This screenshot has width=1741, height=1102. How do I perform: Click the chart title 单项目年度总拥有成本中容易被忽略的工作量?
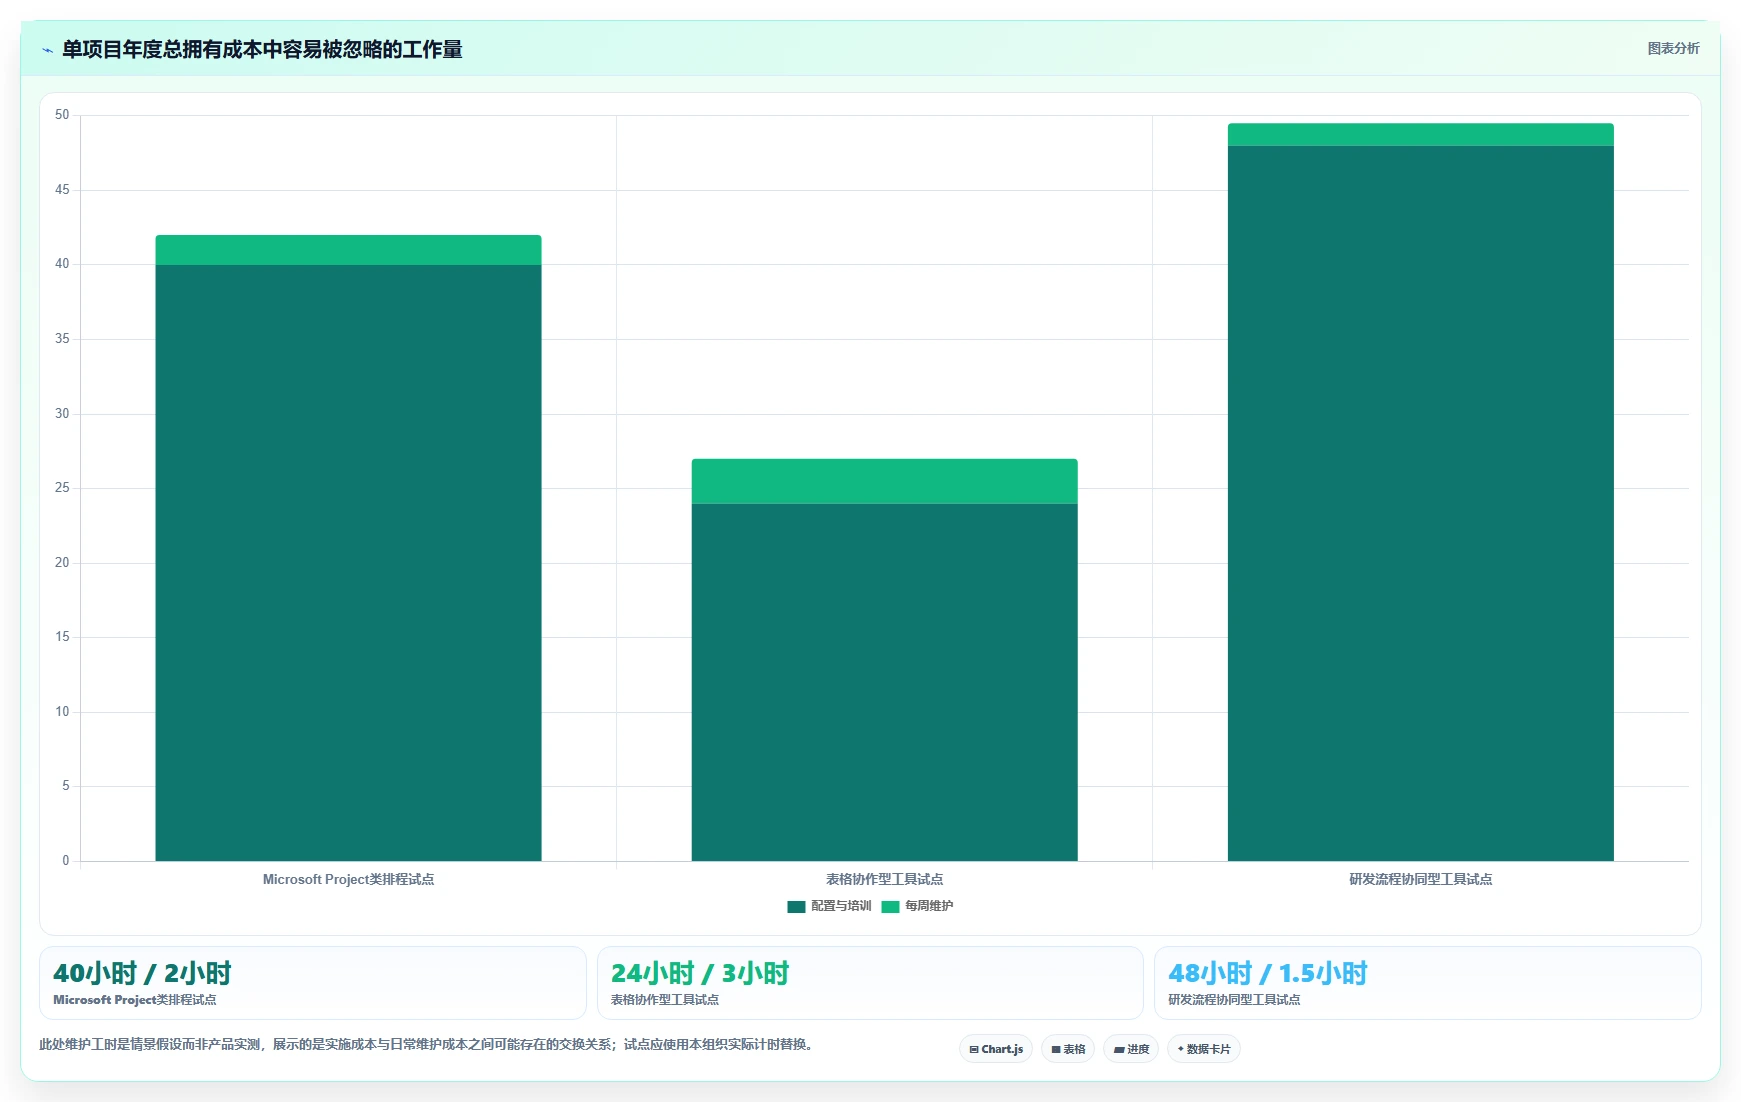click(x=262, y=49)
